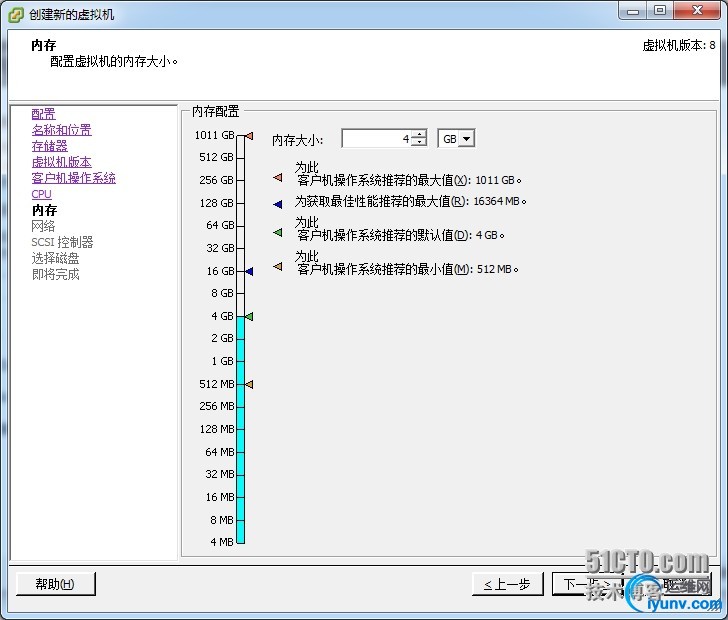Click the ≤上一步 back button
Viewport: 728px width, 620px height.
pyautogui.click(x=507, y=584)
